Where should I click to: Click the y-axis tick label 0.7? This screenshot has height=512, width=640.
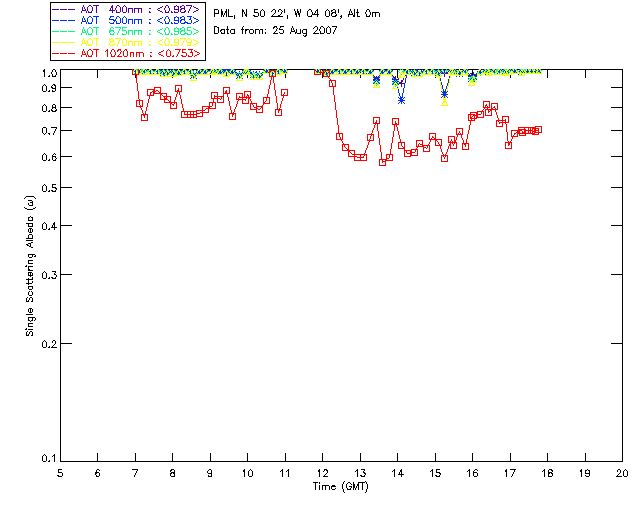(x=49, y=131)
